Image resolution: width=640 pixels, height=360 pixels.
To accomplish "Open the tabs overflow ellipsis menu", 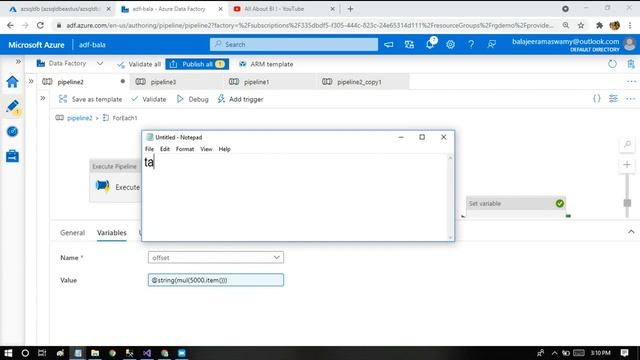I will (631, 82).
